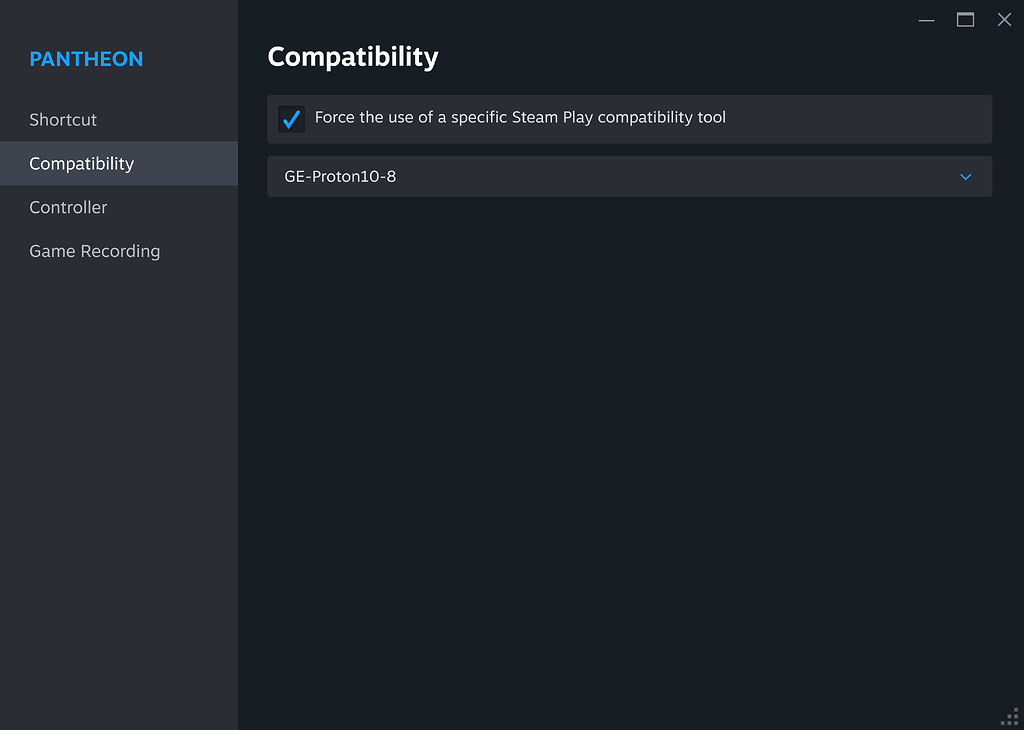The width and height of the screenshot is (1024, 730).
Task: Minimize the properties window
Action: pyautogui.click(x=926, y=20)
